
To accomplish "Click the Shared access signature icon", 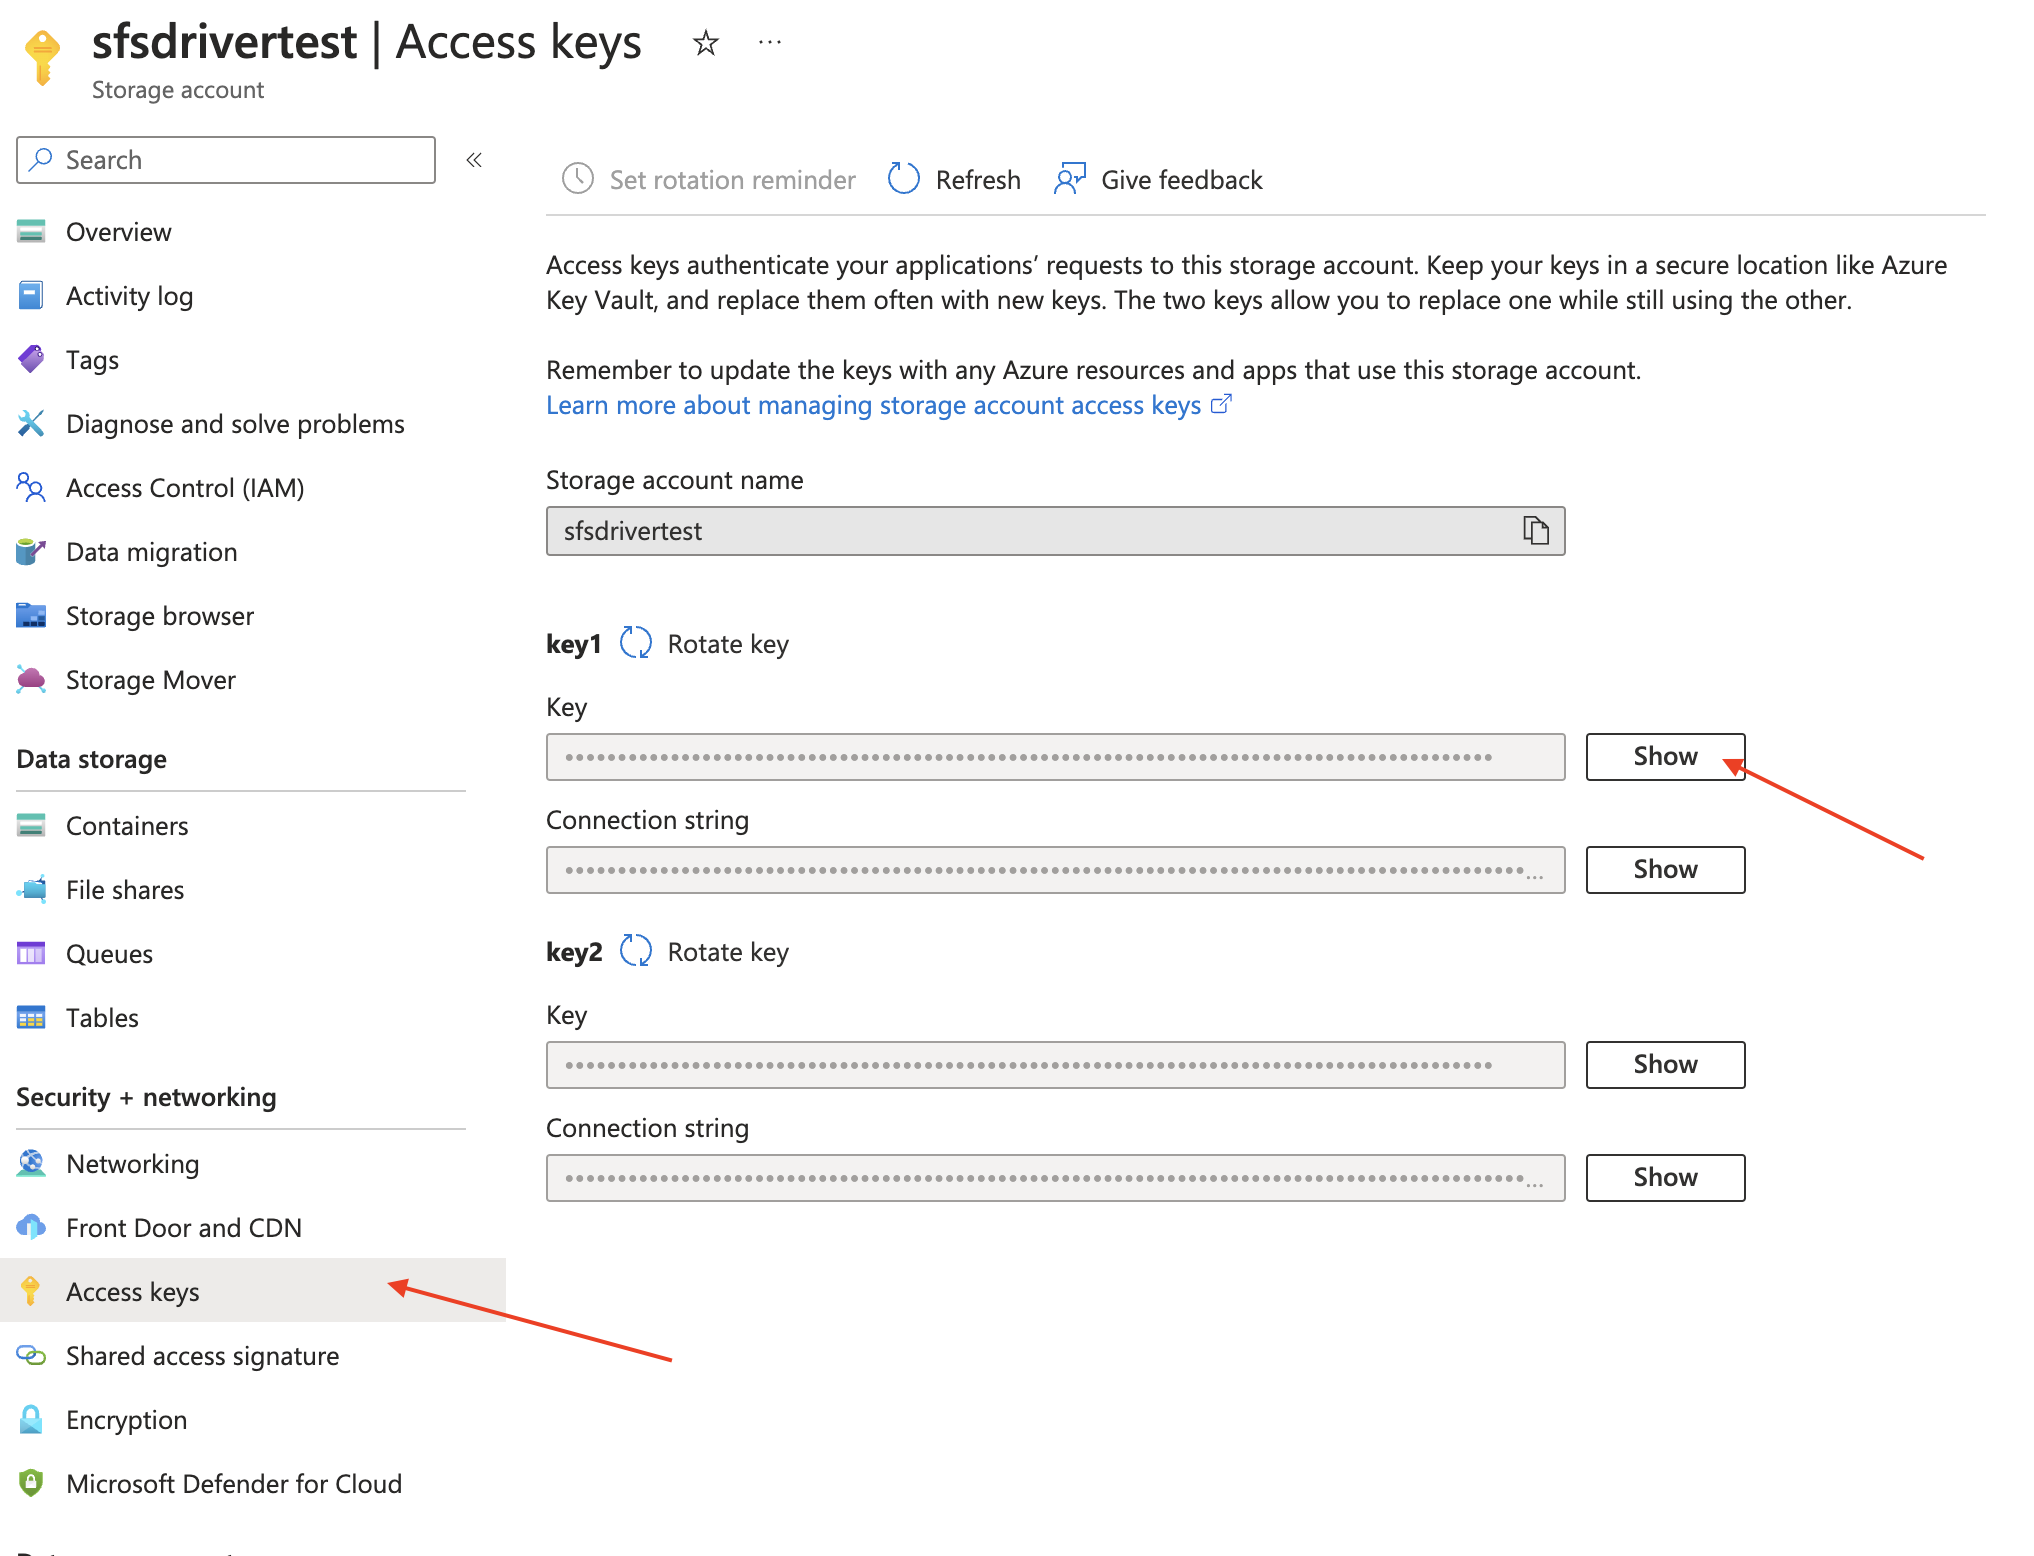I will tap(31, 1356).
